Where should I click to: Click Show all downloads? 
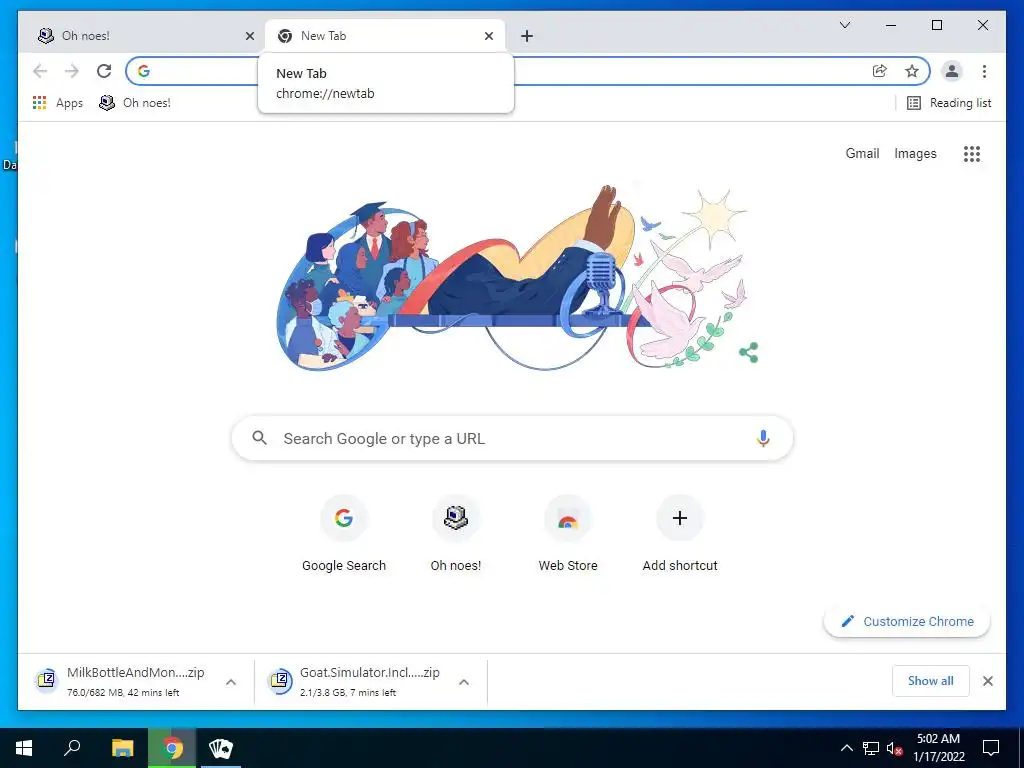931,681
